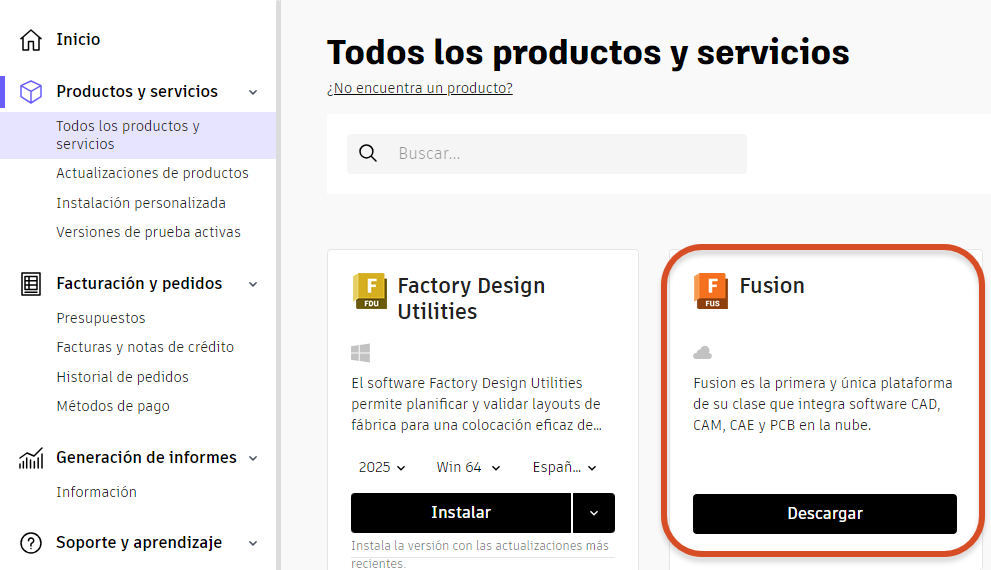This screenshot has width=991, height=570.
Task: Open the Español language dropdown
Action: pyautogui.click(x=564, y=467)
